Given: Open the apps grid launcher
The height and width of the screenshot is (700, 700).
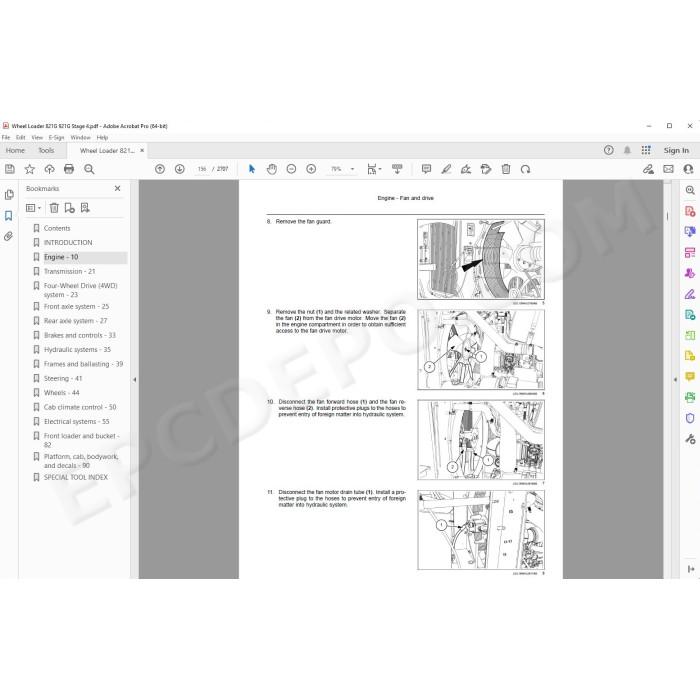Looking at the screenshot, I should pyautogui.click(x=646, y=150).
